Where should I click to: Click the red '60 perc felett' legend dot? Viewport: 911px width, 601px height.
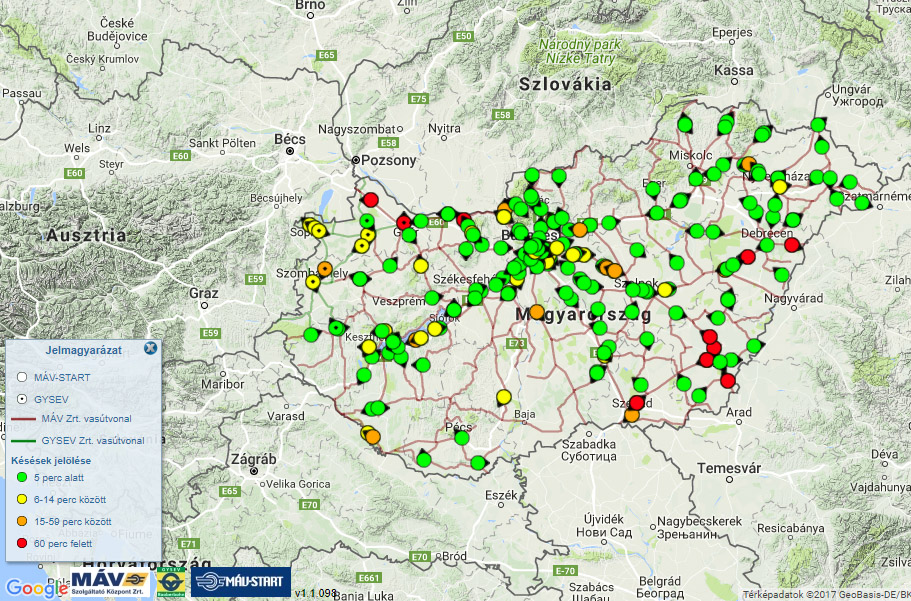coord(21,542)
